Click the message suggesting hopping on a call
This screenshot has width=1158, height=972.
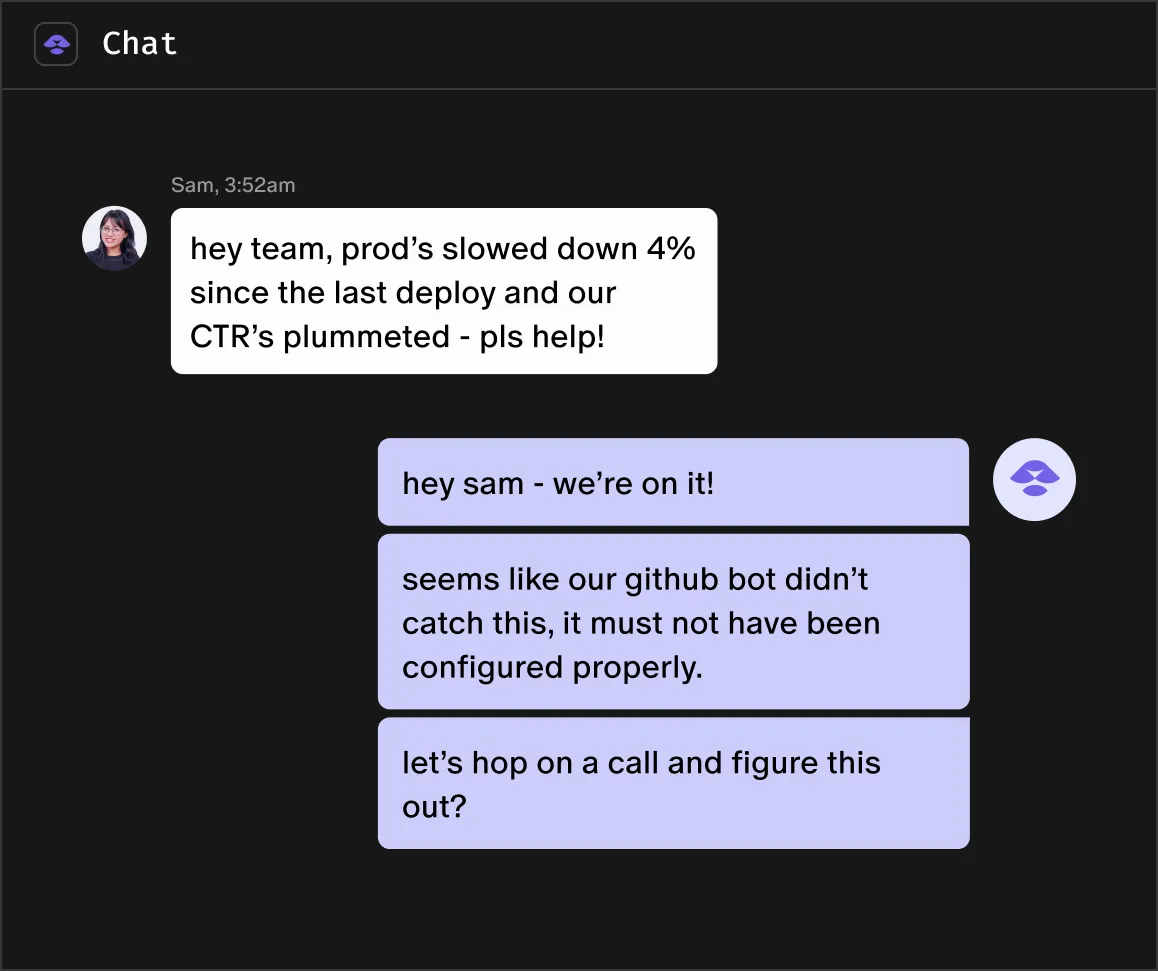coord(673,783)
